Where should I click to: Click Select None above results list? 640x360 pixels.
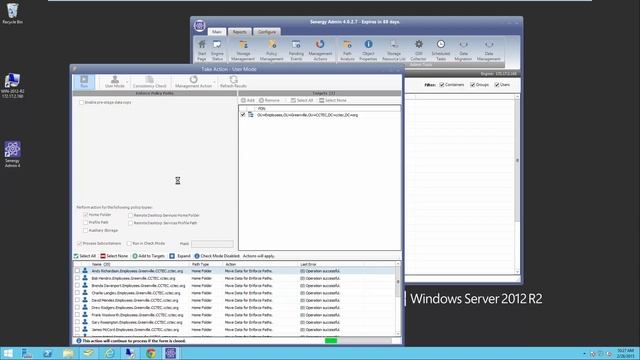[x=114, y=256]
